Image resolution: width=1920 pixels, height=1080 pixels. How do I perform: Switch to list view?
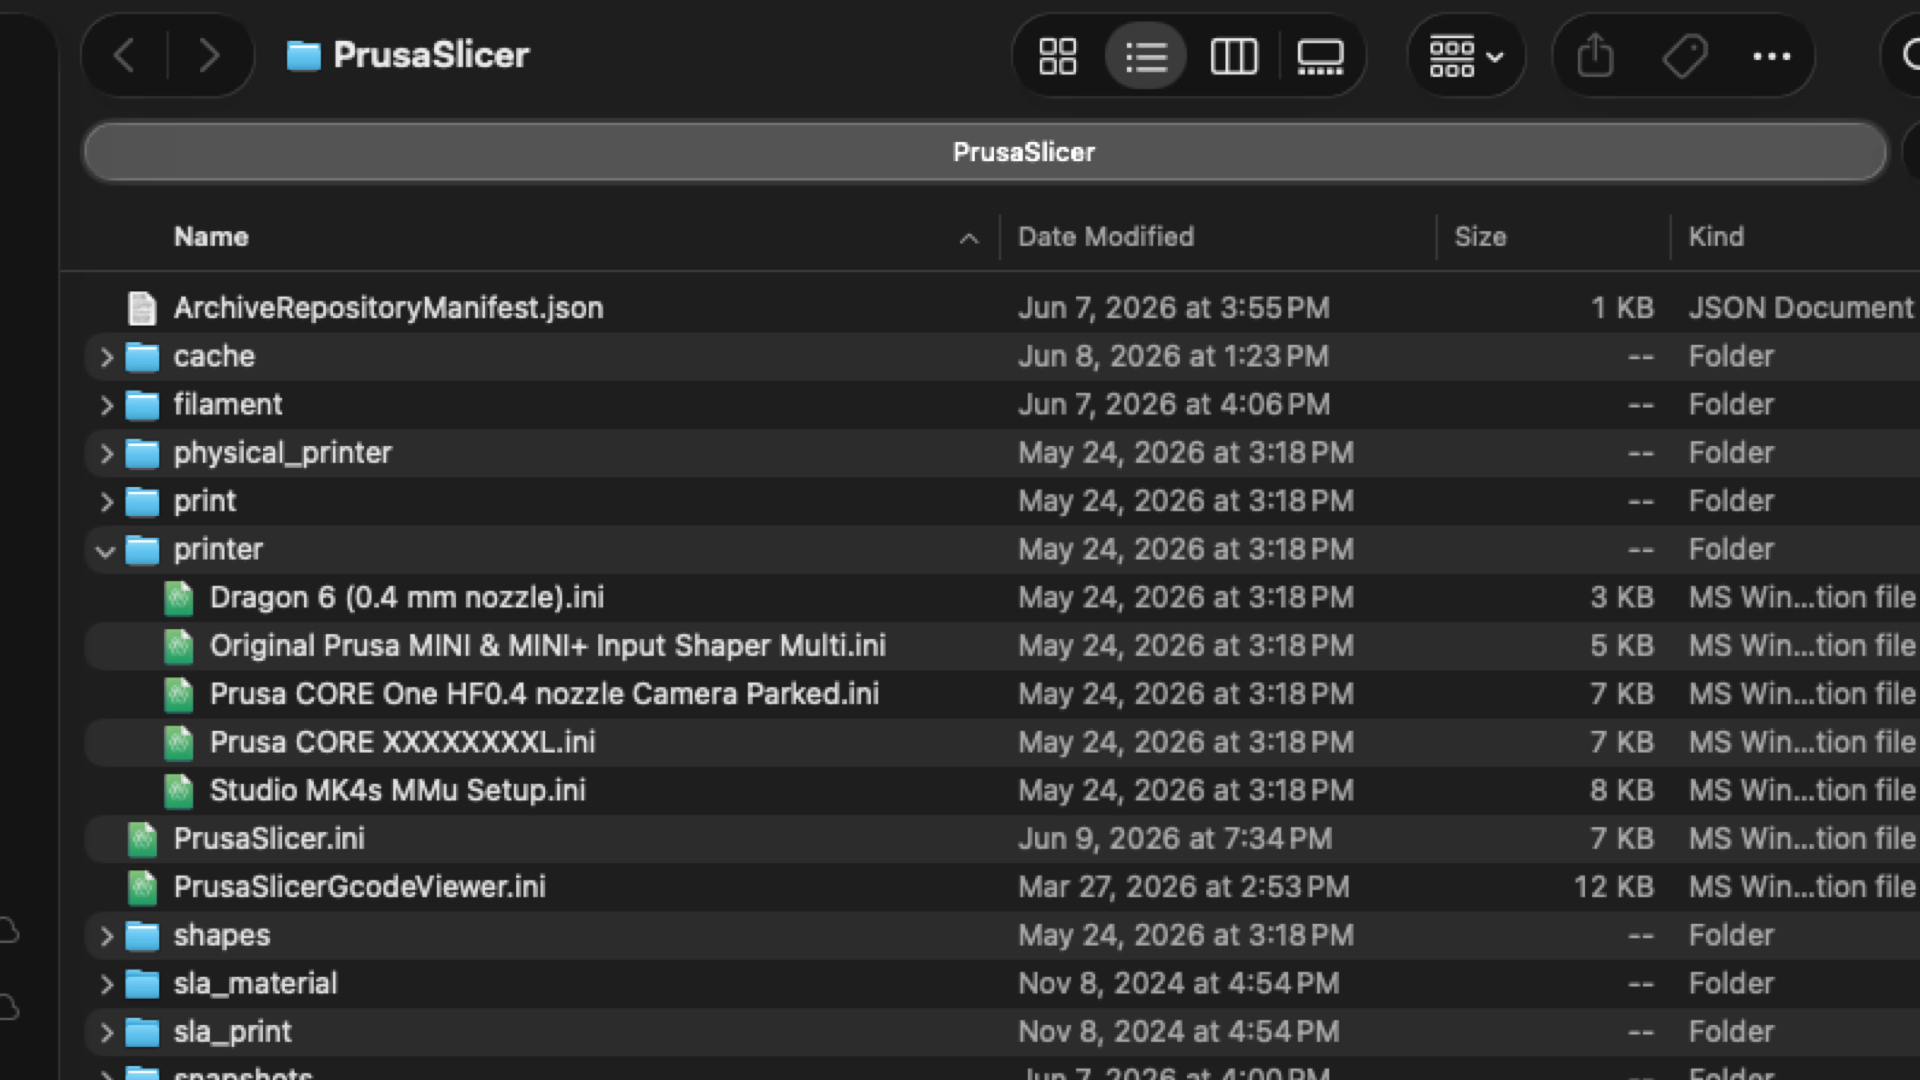click(1146, 56)
